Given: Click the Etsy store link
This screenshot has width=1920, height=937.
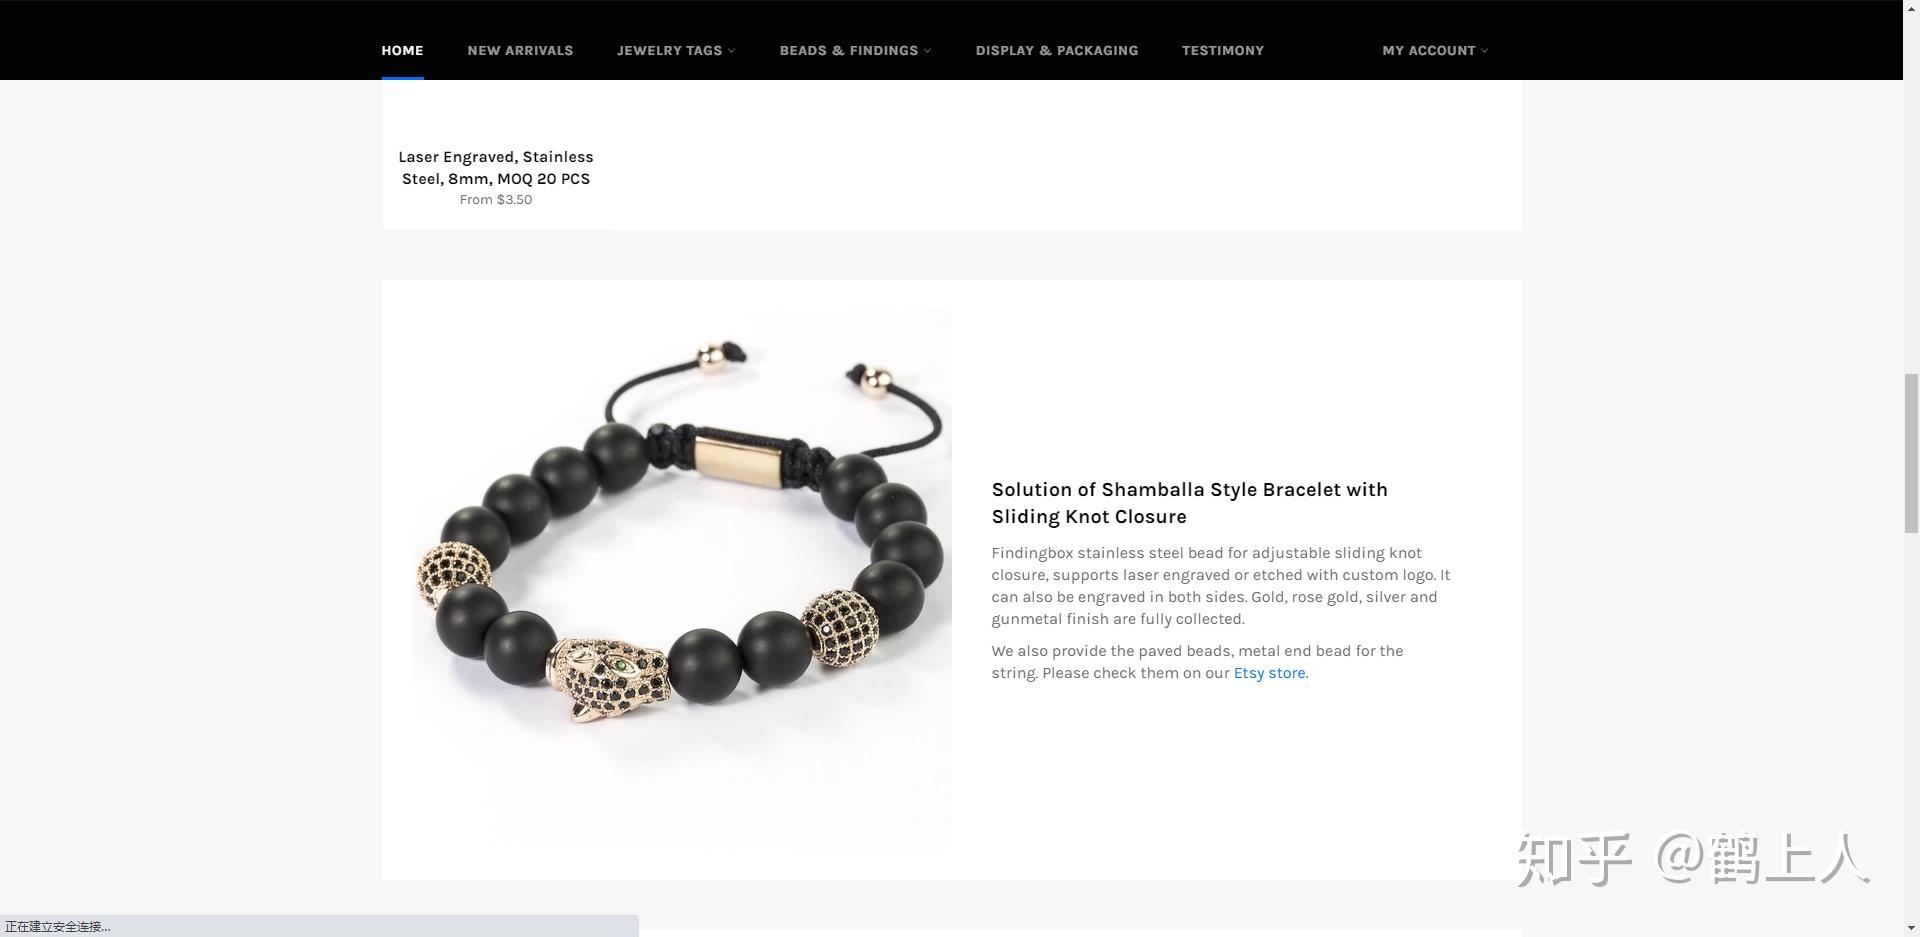Looking at the screenshot, I should pyautogui.click(x=1269, y=673).
